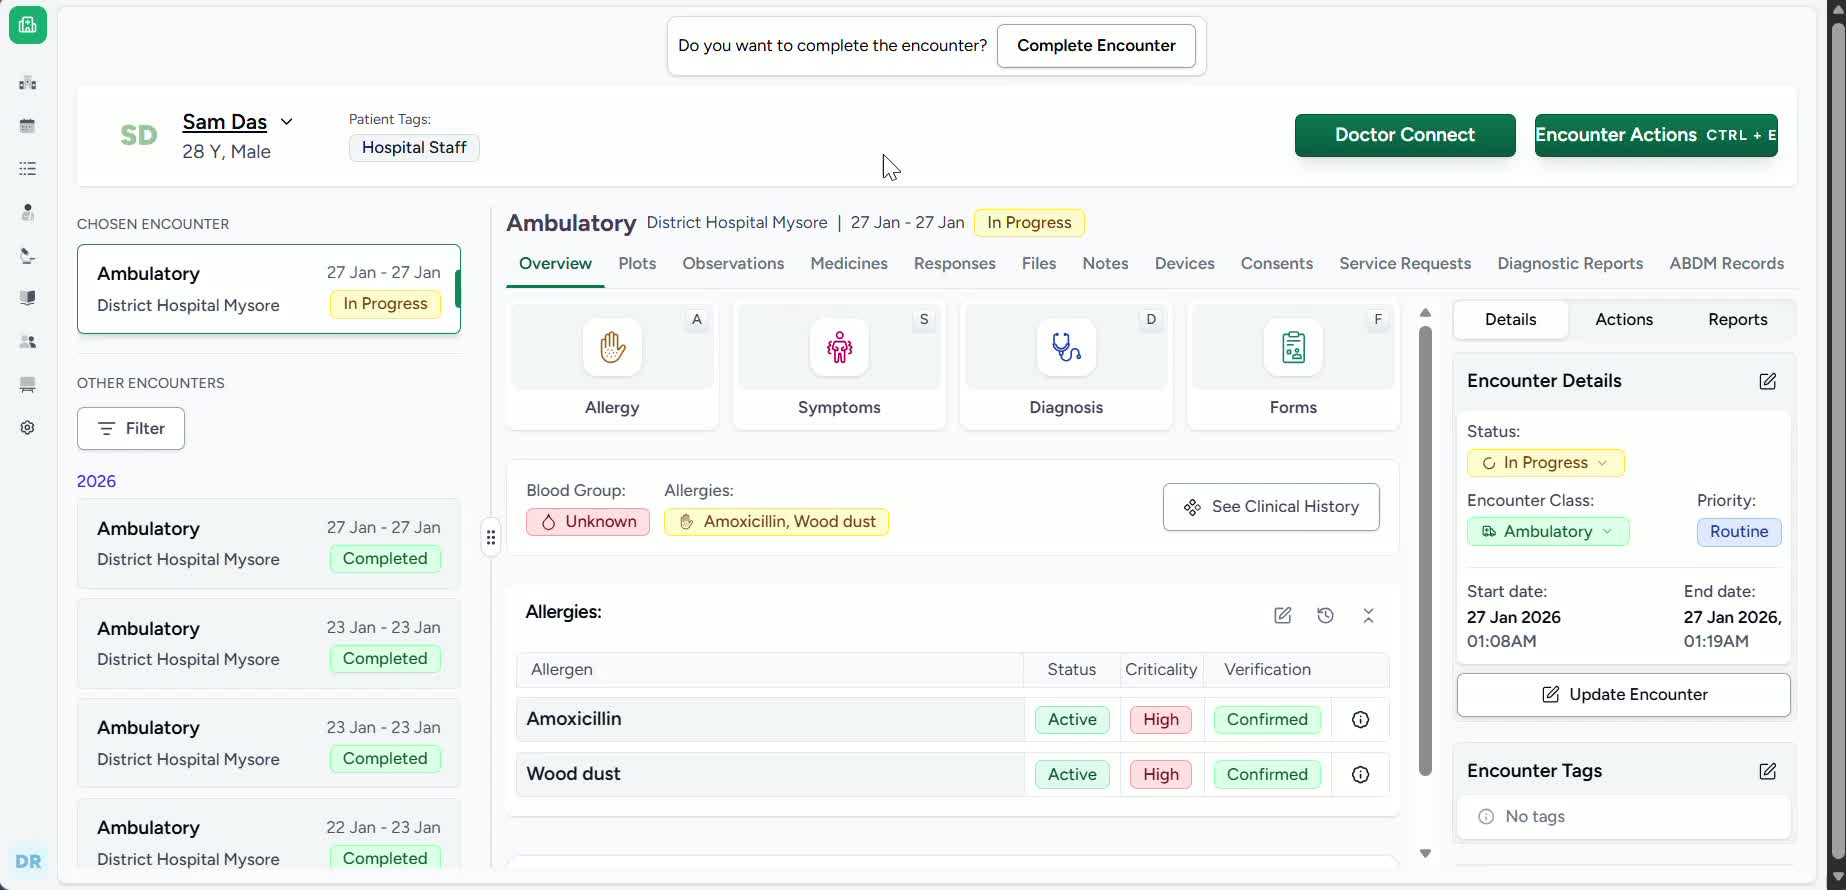Screen dimensions: 1846x890
Task: Open the Diagnosis stethoscope card
Action: coord(1066,366)
